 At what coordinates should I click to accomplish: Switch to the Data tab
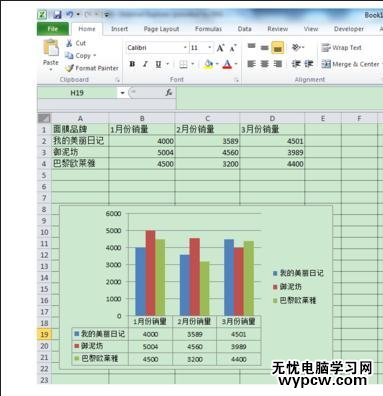click(245, 29)
